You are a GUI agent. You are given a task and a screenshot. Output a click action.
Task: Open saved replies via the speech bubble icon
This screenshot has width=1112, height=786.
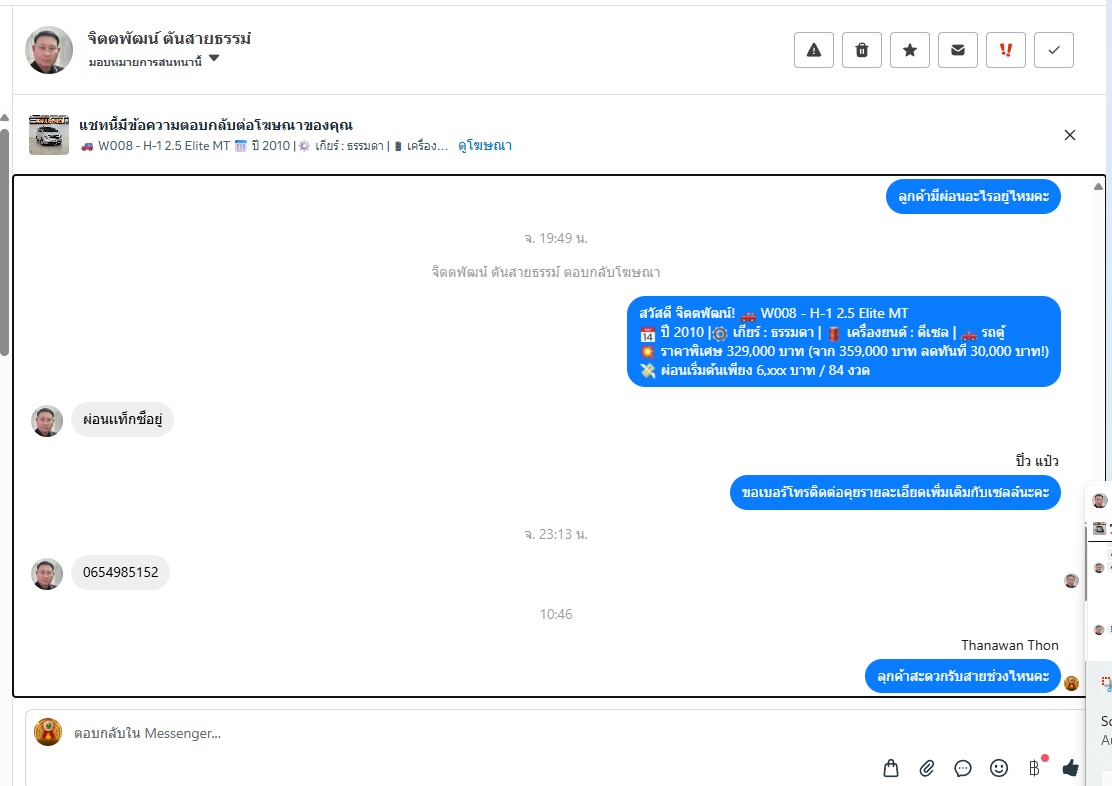(x=962, y=768)
